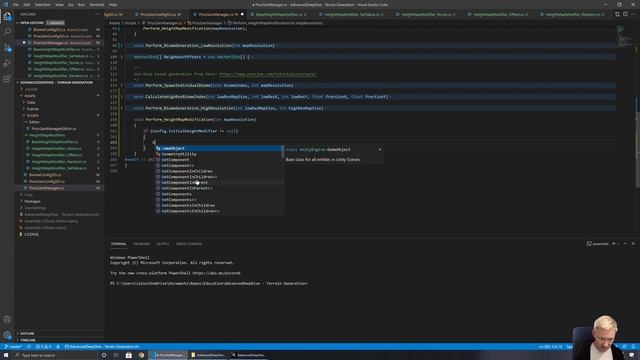The height and width of the screenshot is (360, 640).
Task: Open the editor More Actions ellipsis
Action: click(x=633, y=14)
